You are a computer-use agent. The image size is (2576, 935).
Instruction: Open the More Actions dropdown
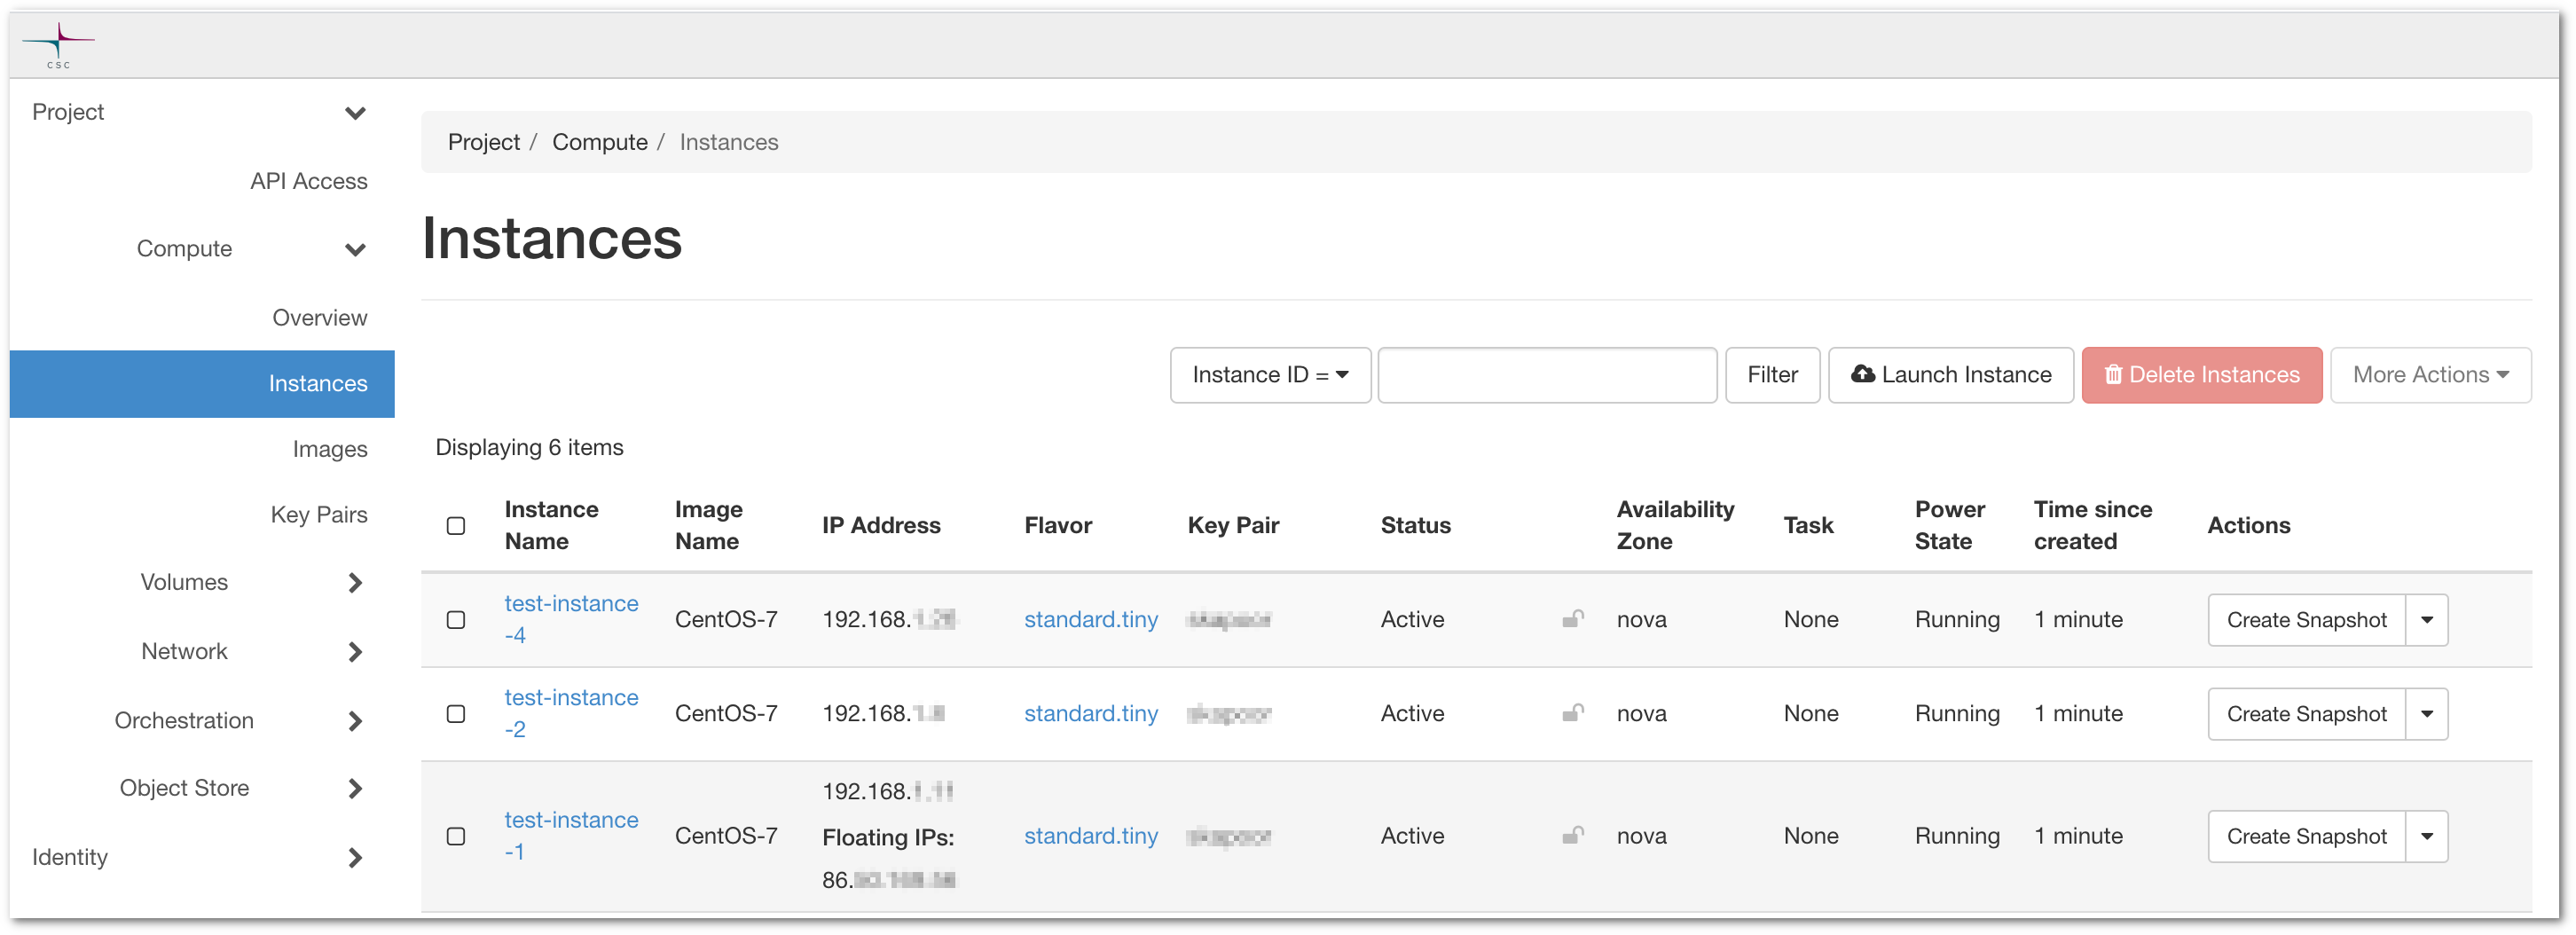point(2429,375)
